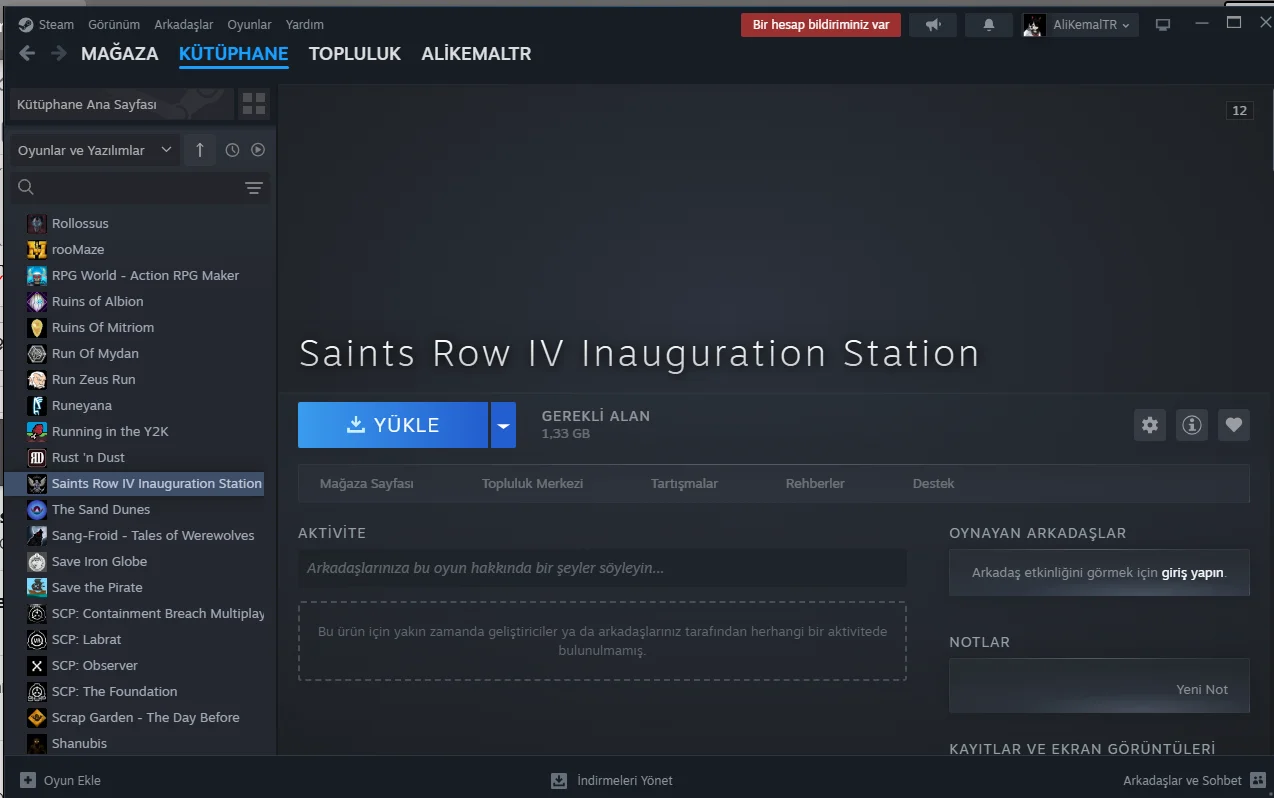Screen dimensions: 1274x798
Task: Switch to Big Picture mode monitor icon
Action: coord(1162,25)
